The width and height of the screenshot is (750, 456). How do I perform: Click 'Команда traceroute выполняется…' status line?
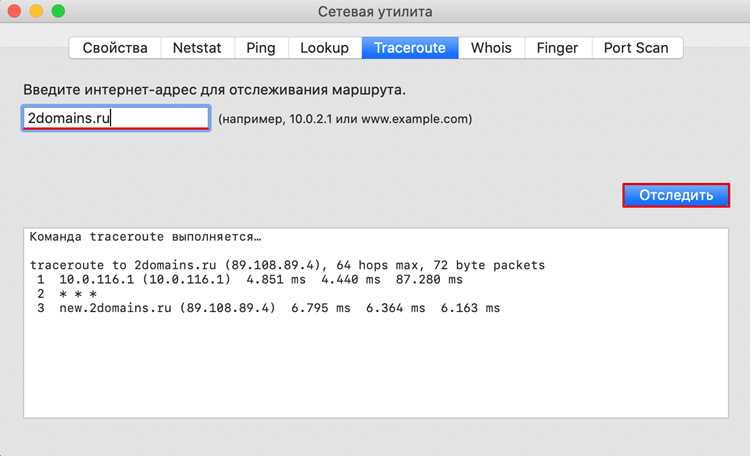[x=145, y=237]
